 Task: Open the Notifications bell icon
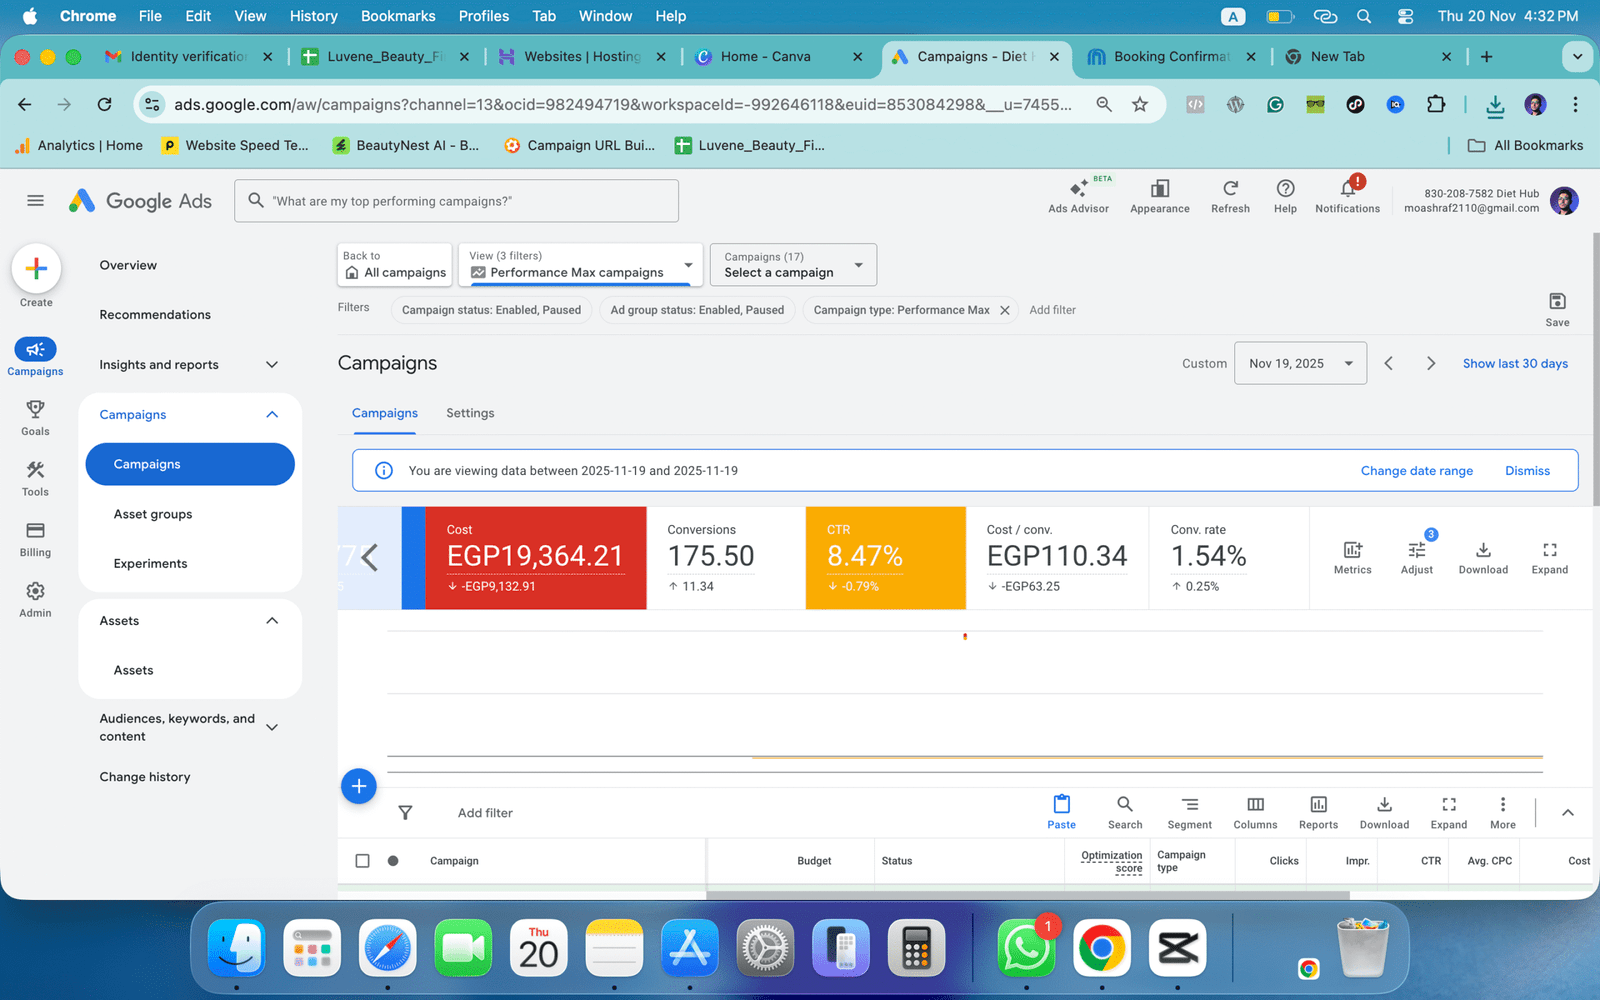[1347, 190]
